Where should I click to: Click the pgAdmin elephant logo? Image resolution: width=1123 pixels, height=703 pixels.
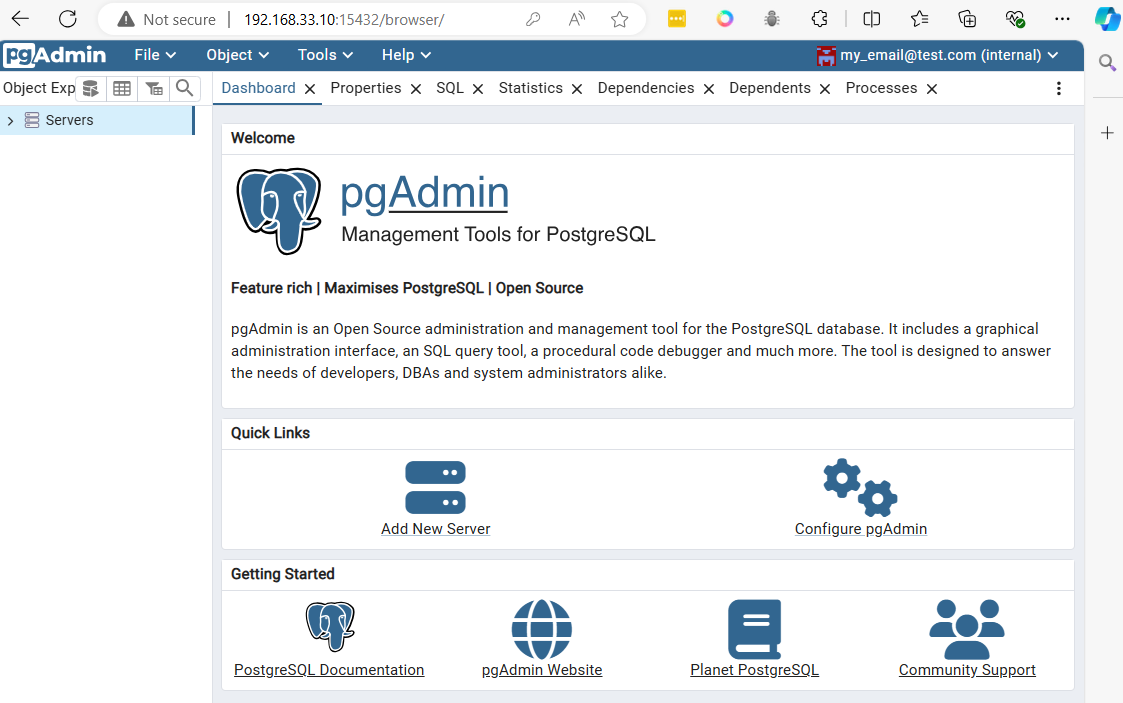[x=280, y=210]
